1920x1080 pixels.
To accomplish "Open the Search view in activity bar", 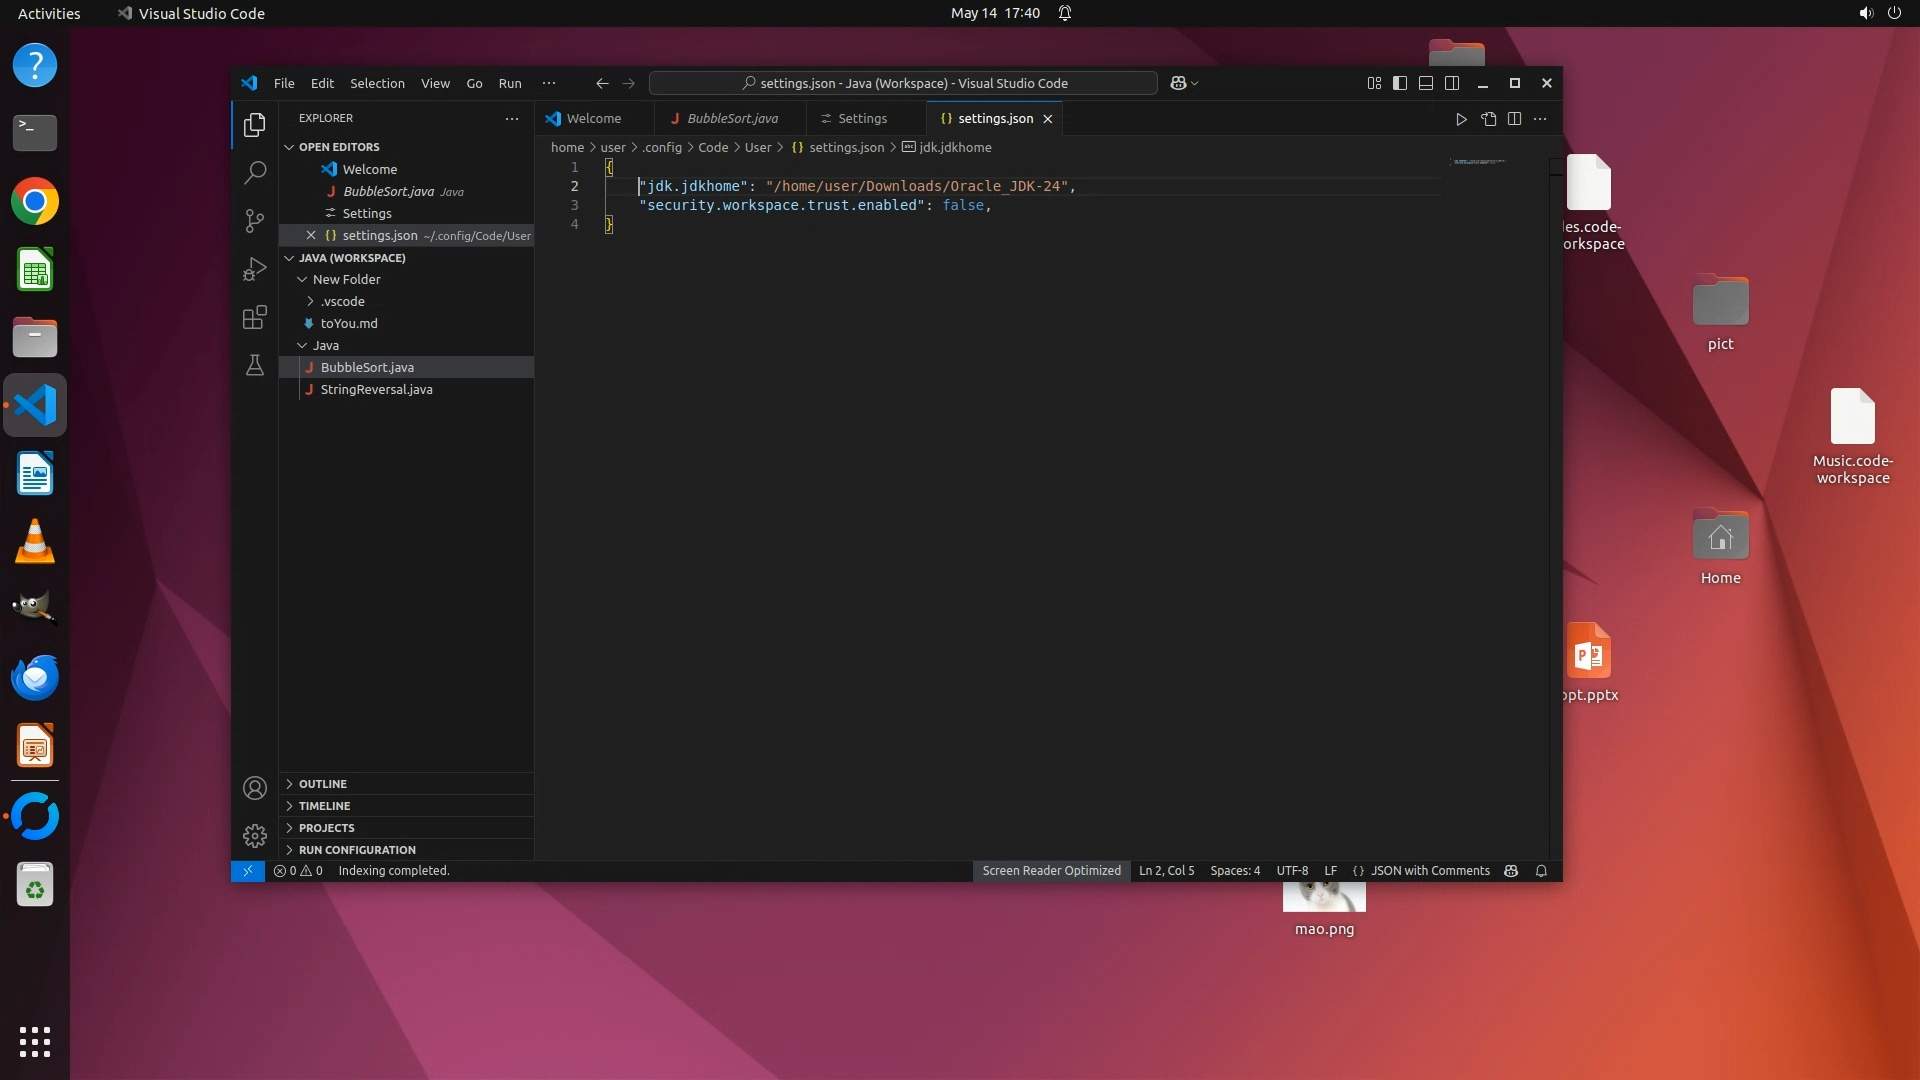I will 255,172.
